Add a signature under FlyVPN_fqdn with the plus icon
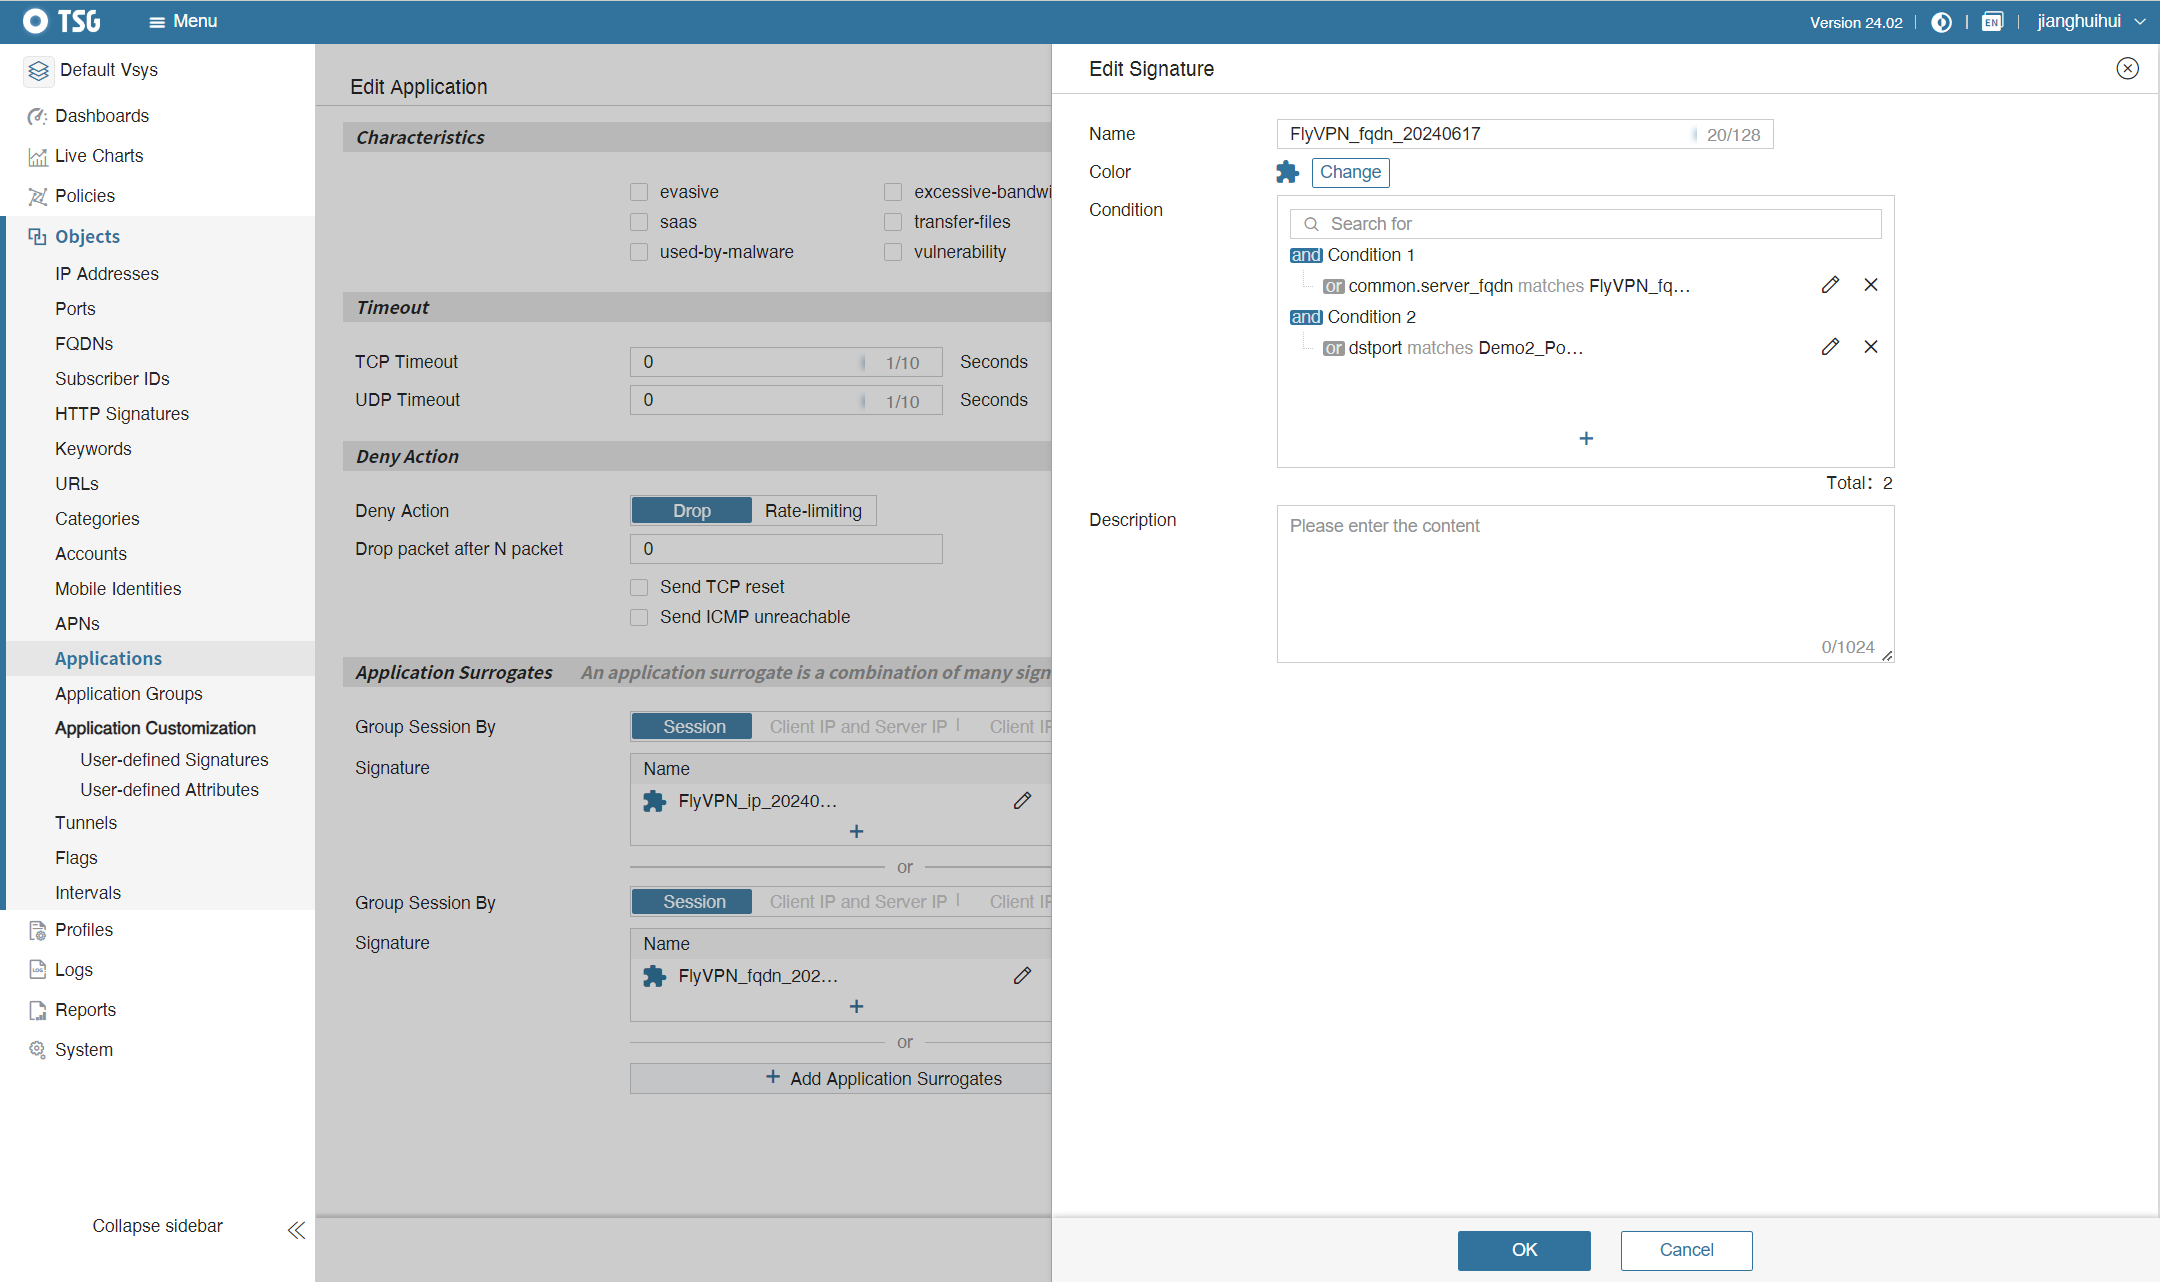This screenshot has width=2160, height=1282. [856, 1007]
